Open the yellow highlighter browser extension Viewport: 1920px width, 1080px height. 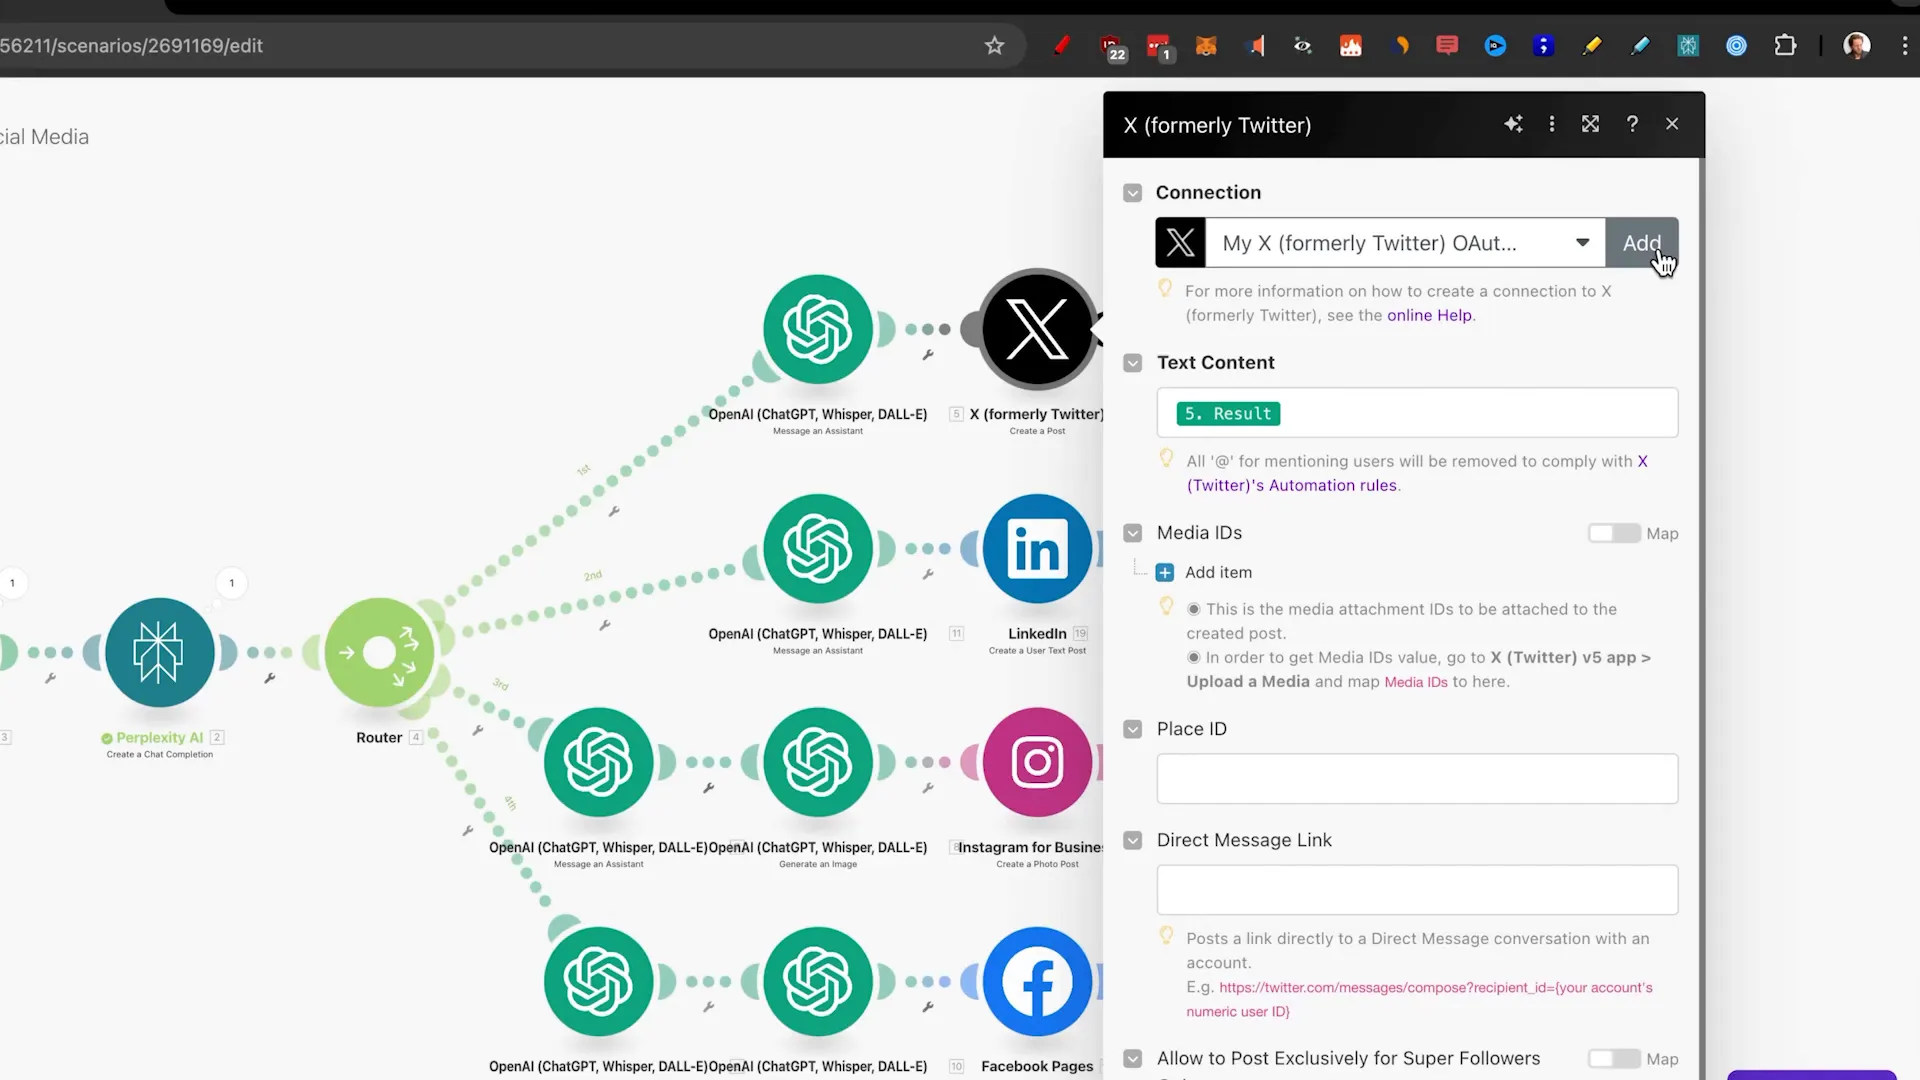(1591, 46)
